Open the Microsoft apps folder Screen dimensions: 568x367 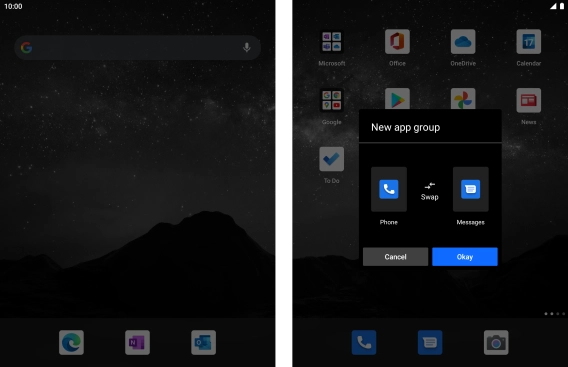click(x=331, y=42)
